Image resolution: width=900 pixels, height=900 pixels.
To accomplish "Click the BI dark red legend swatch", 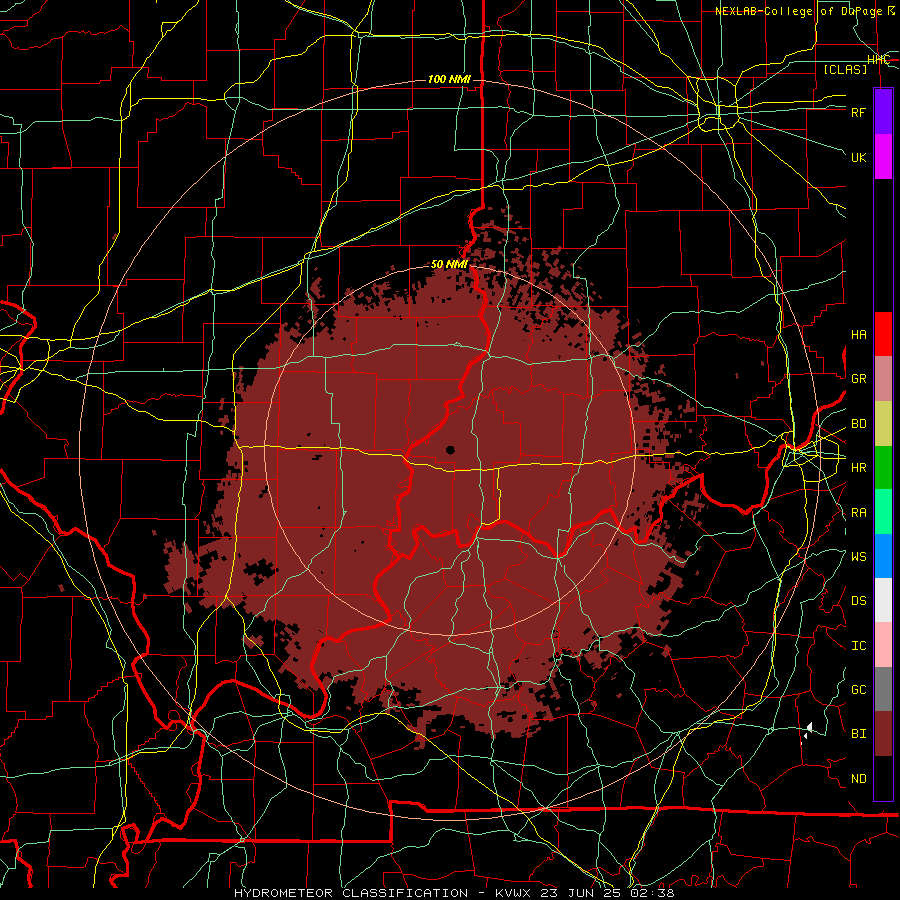I will click(883, 734).
